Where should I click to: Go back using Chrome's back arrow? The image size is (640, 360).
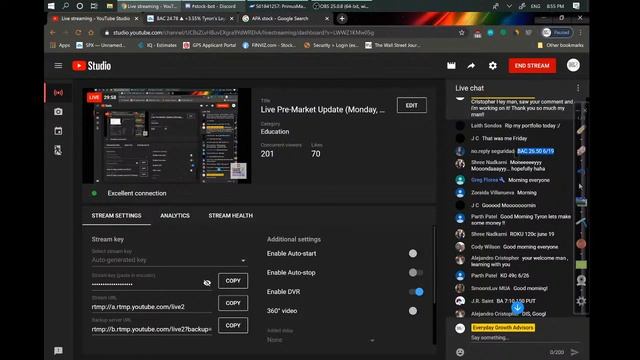coord(53,33)
